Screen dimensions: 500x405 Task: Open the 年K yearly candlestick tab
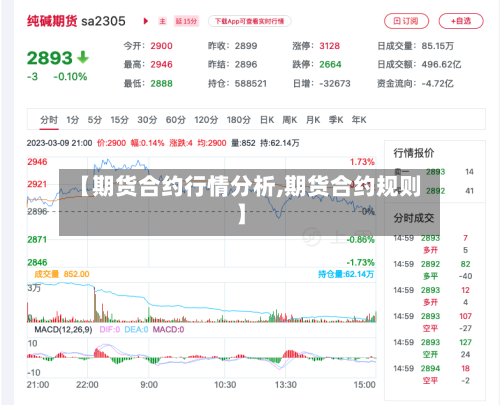pos(359,120)
